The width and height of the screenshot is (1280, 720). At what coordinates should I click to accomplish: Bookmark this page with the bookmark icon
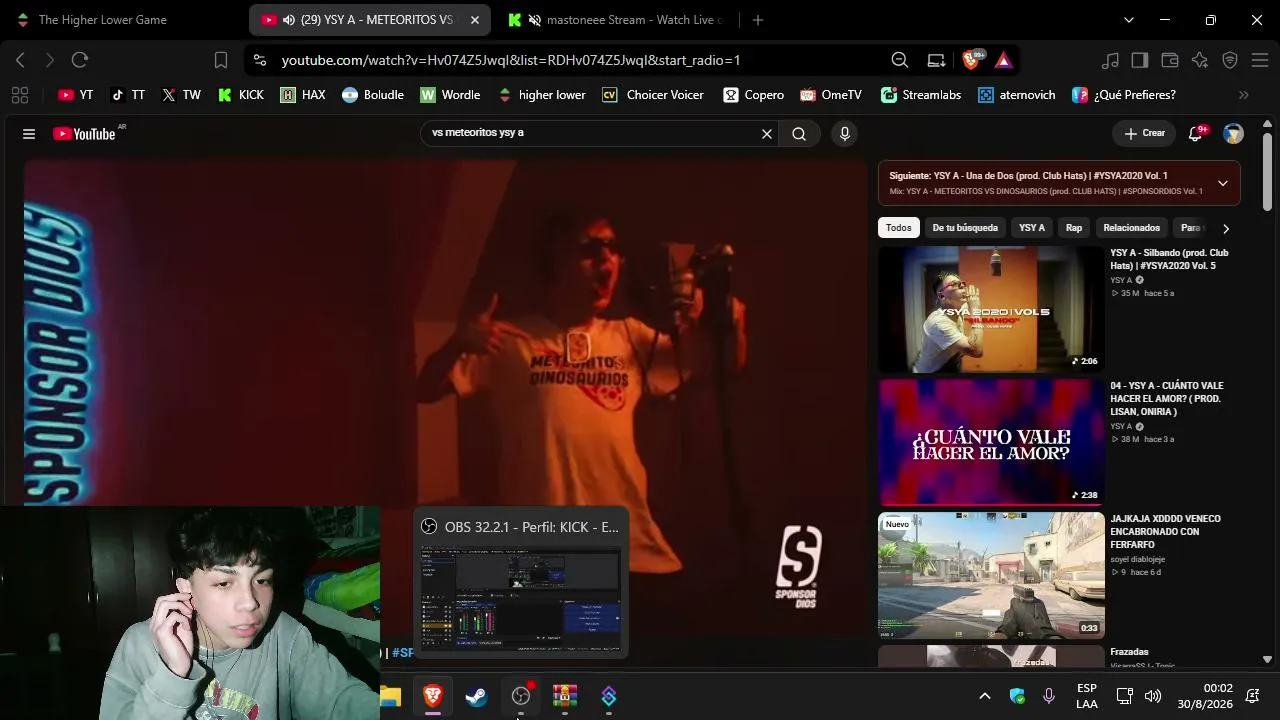click(x=221, y=60)
